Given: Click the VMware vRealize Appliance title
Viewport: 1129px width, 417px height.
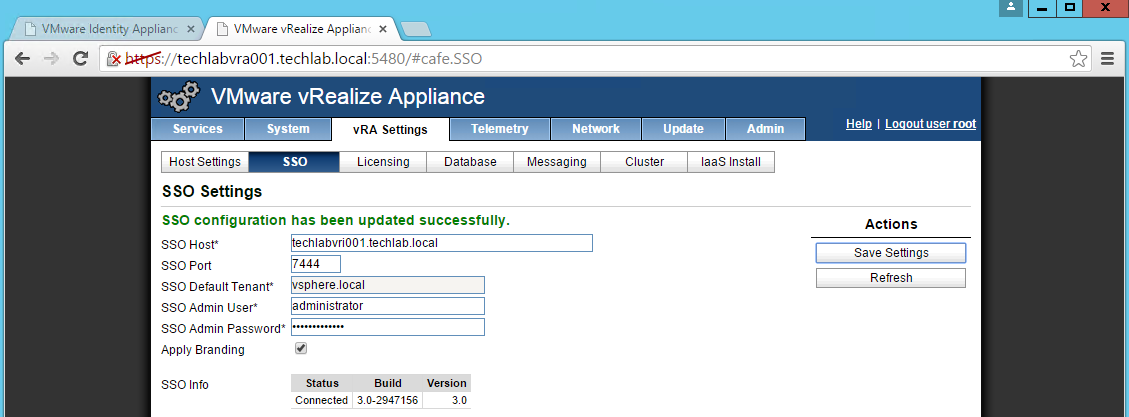Looking at the screenshot, I should coord(348,96).
